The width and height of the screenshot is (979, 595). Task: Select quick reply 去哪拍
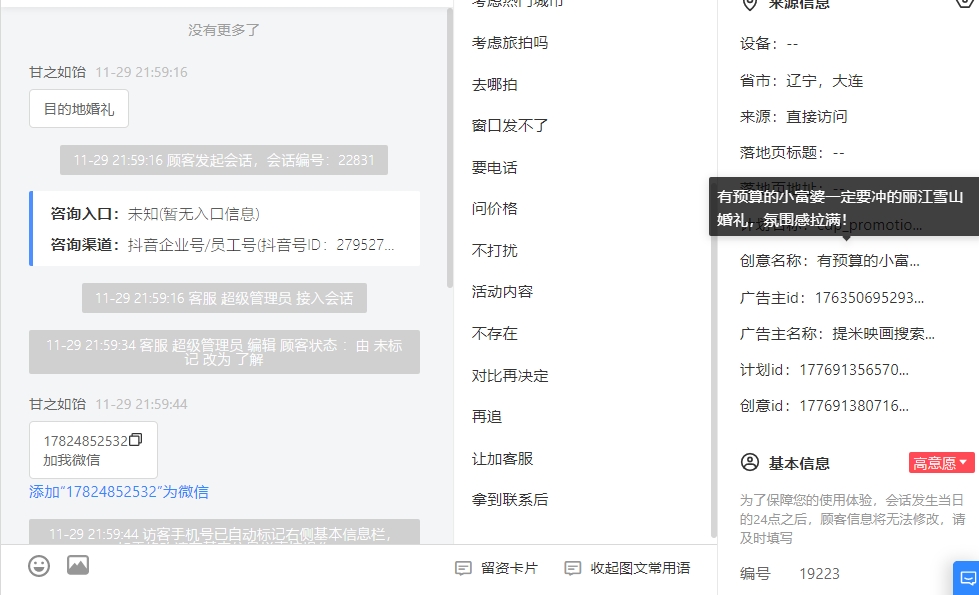pyautogui.click(x=494, y=84)
